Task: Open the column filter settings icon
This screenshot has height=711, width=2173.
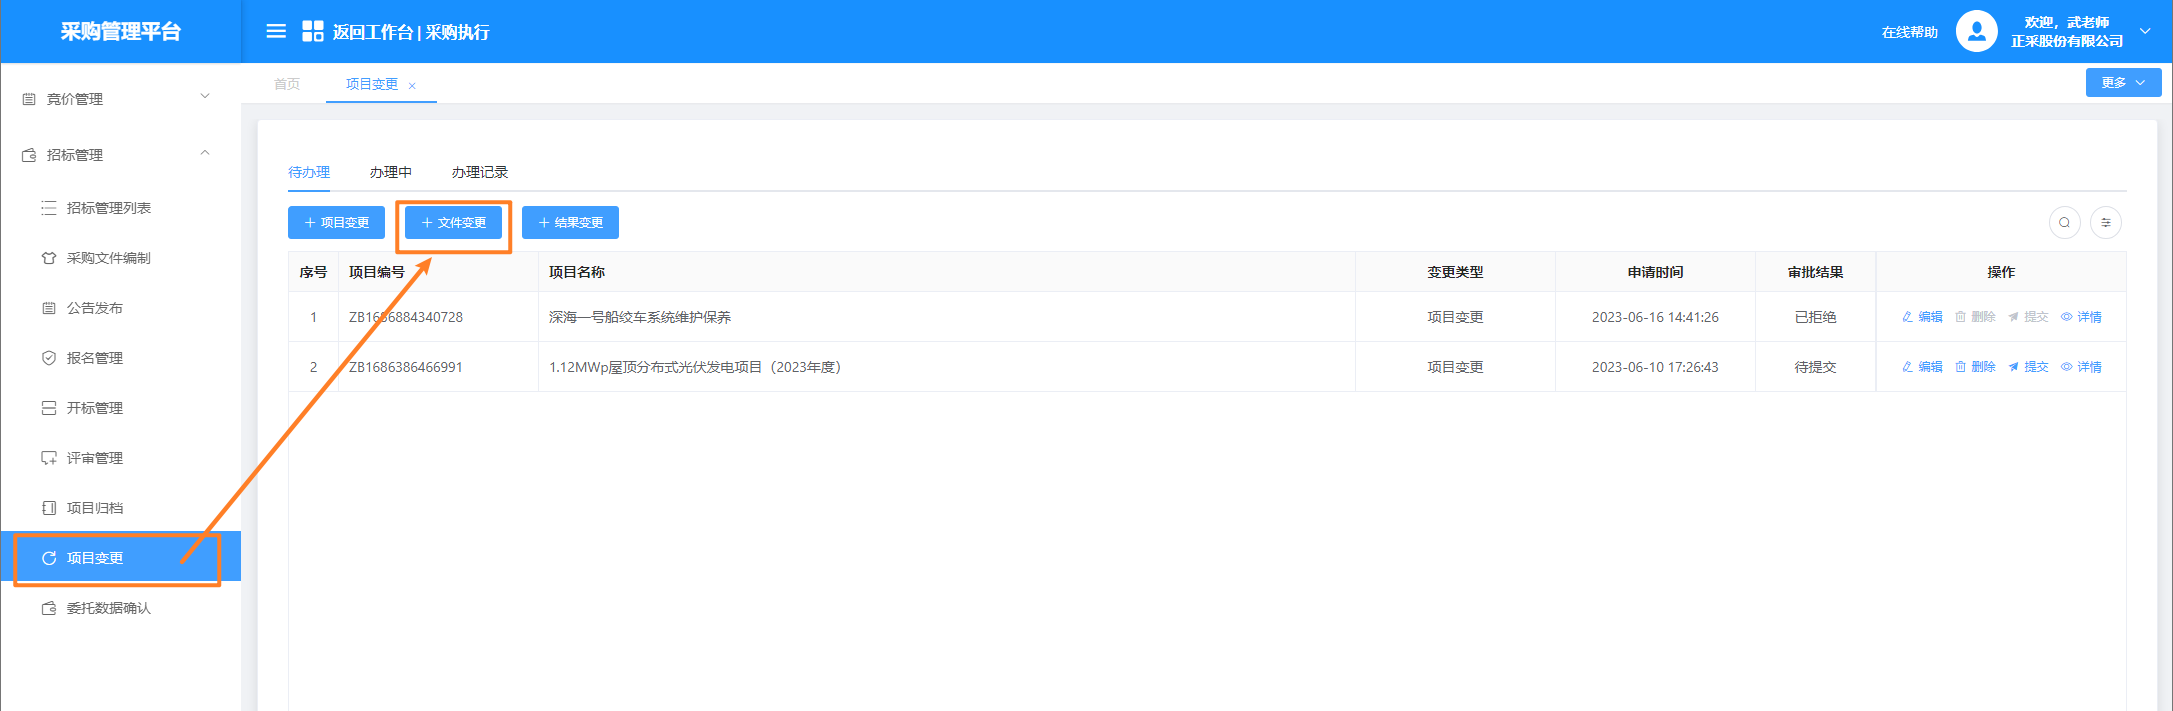Action: [x=2106, y=223]
